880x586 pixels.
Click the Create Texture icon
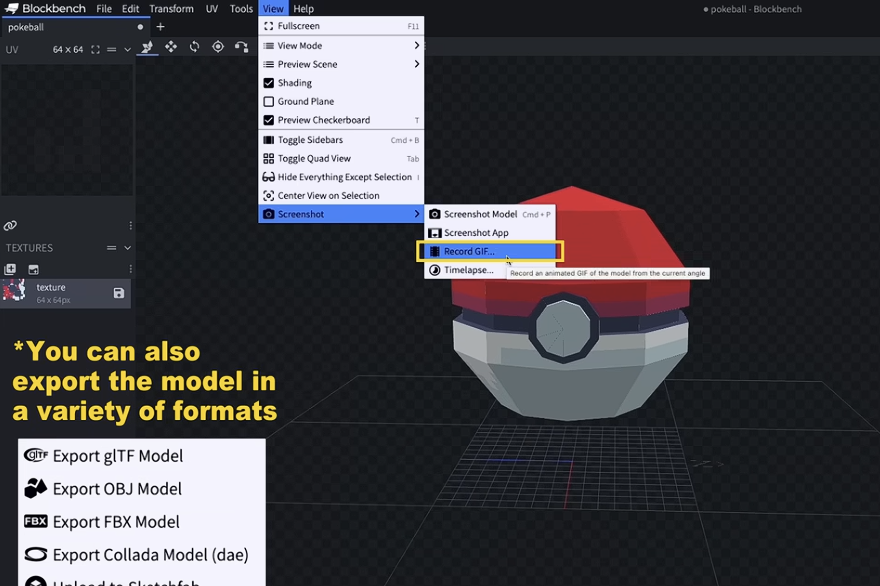pos(34,269)
